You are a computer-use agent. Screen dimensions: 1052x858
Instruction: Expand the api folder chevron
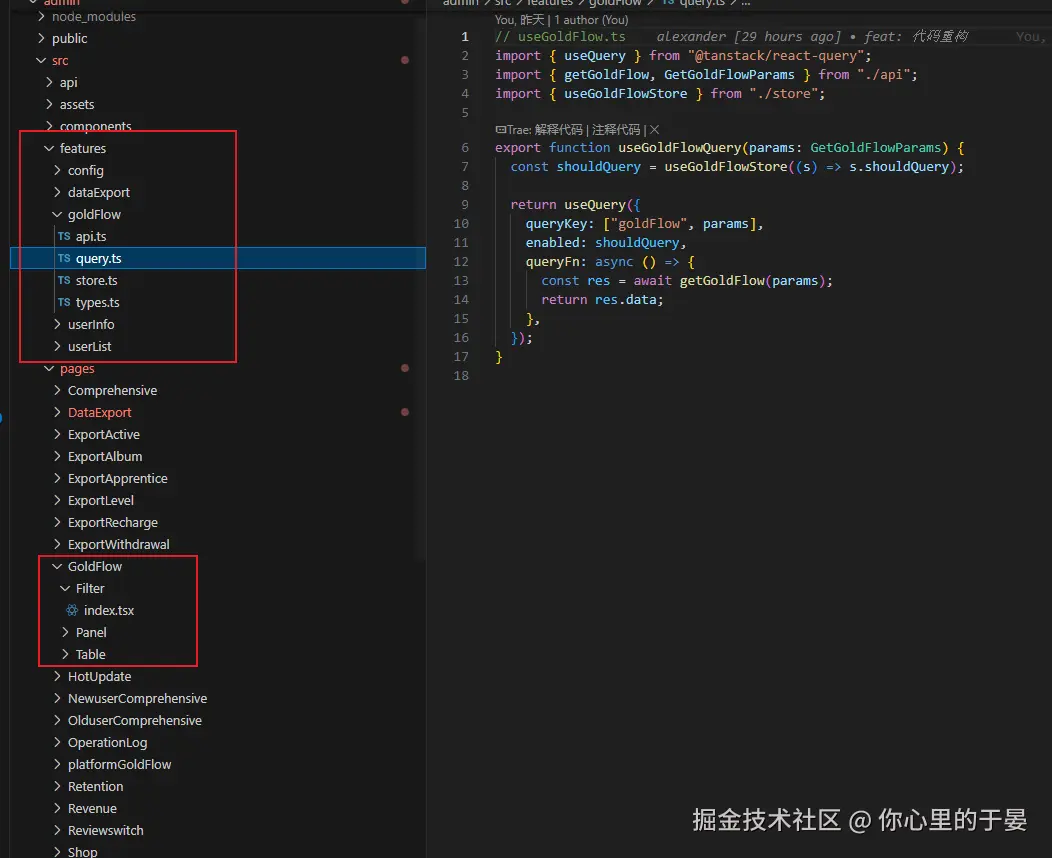click(x=50, y=83)
